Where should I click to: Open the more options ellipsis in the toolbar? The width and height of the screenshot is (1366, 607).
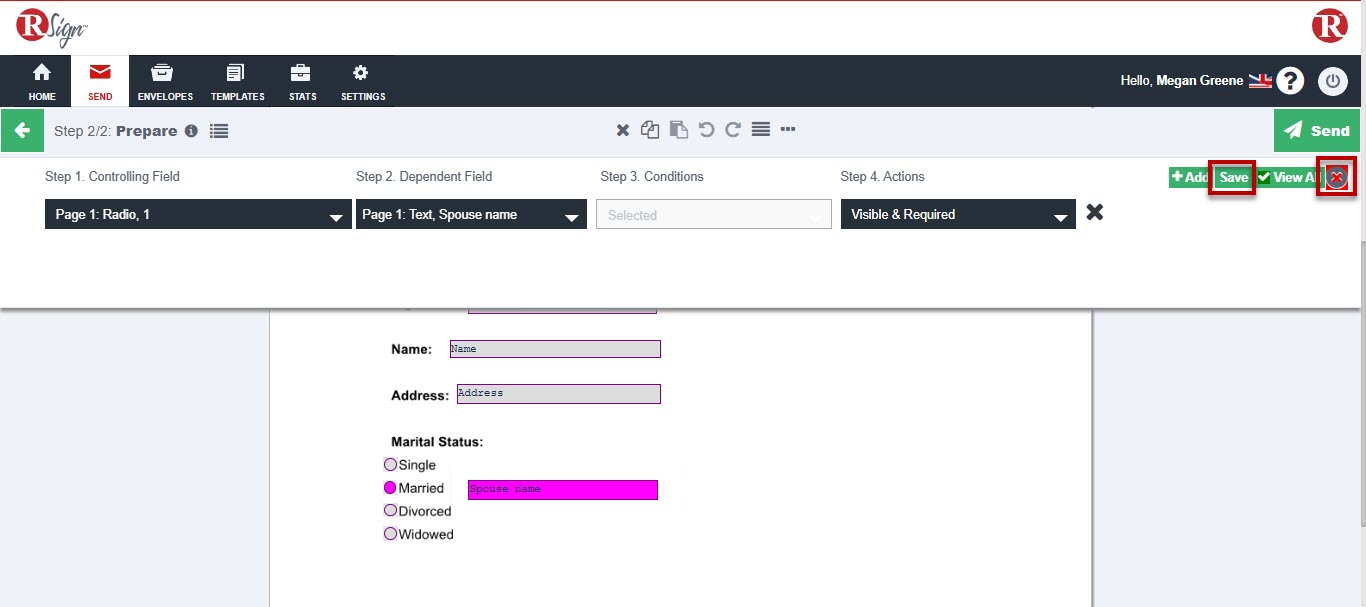coord(788,129)
